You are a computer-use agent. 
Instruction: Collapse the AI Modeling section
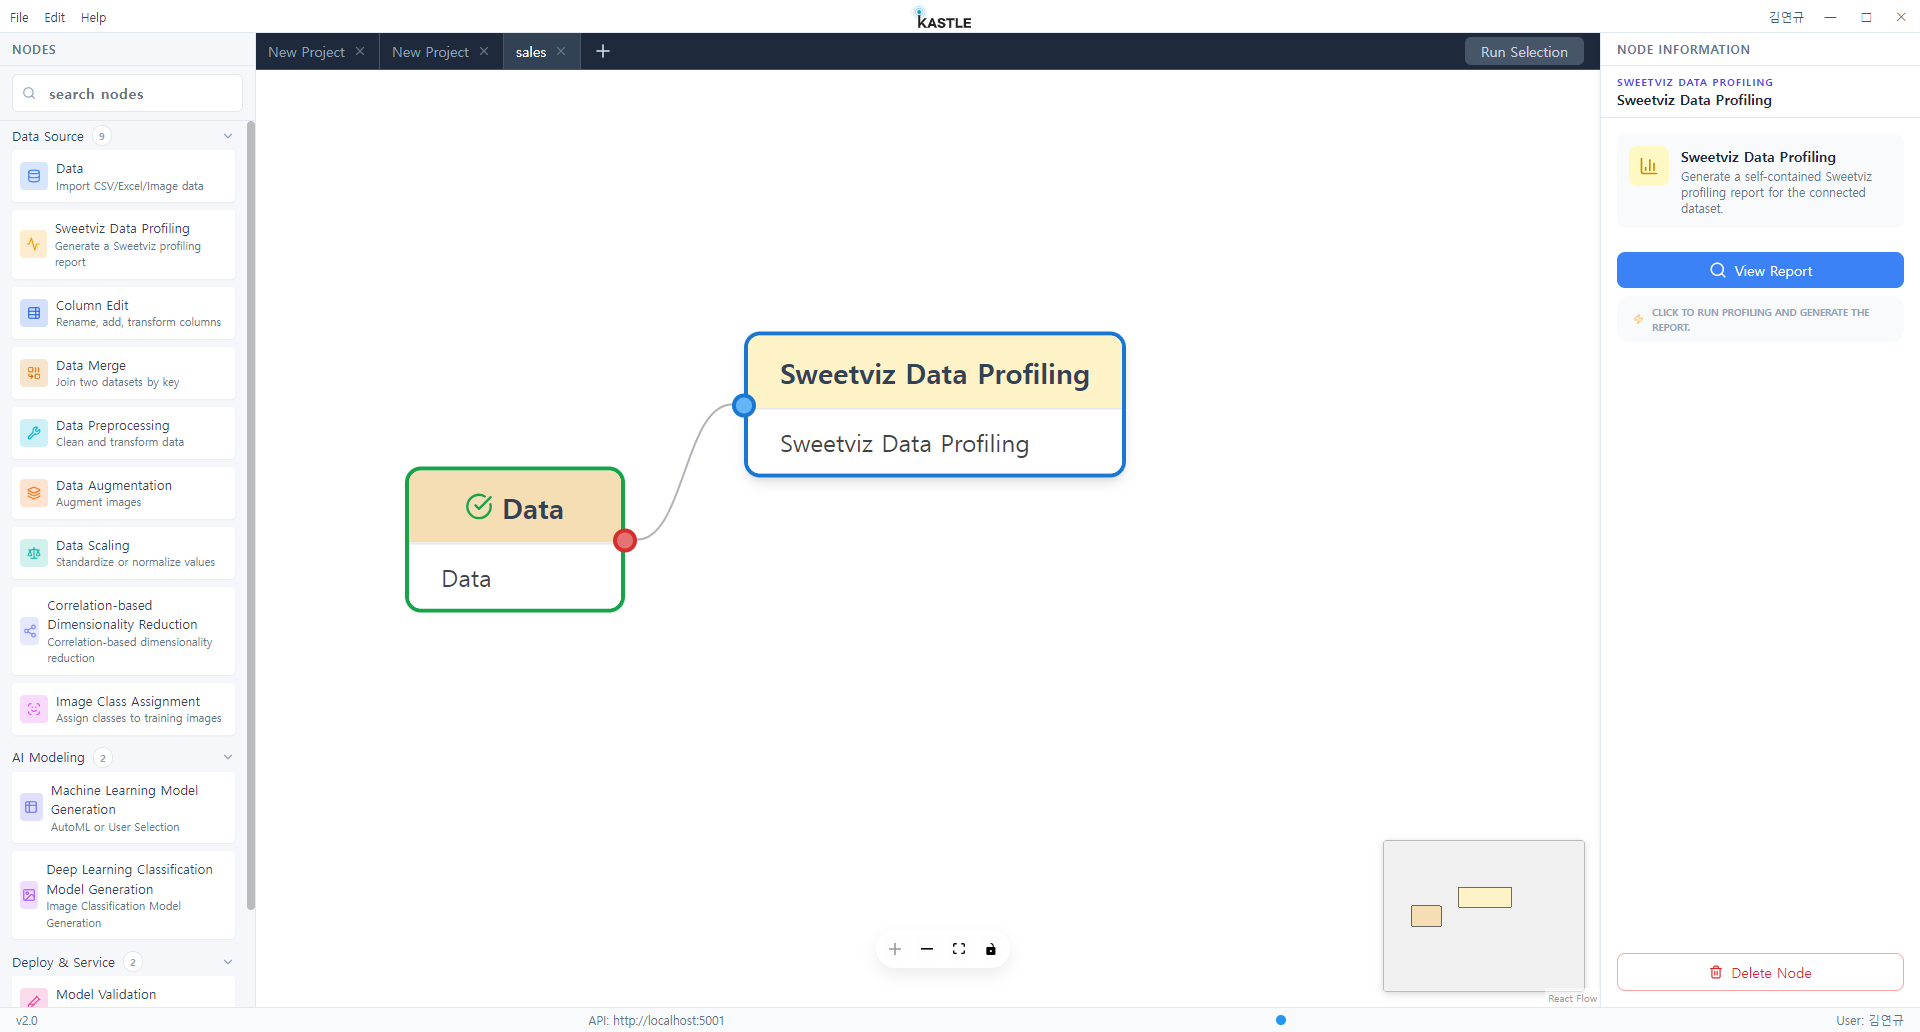[228, 757]
